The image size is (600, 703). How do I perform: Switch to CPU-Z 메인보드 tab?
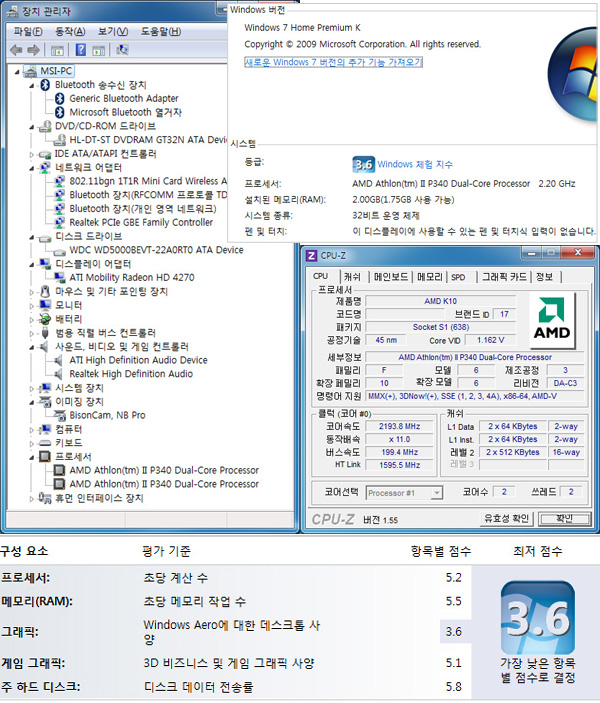[391, 277]
